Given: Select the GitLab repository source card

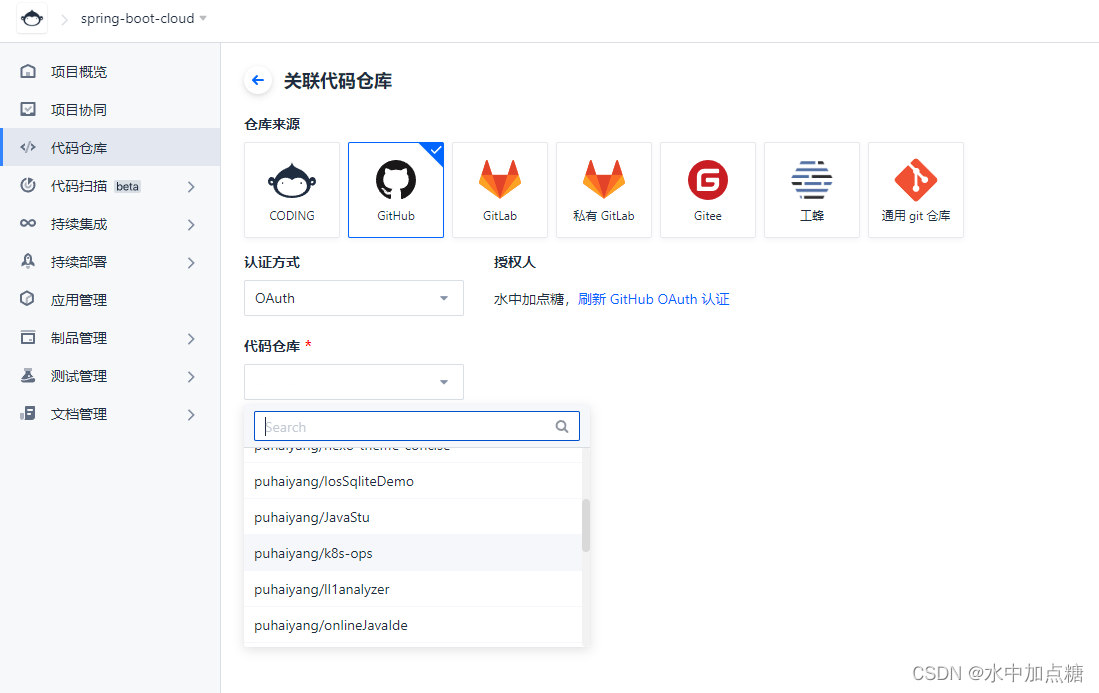Looking at the screenshot, I should click(x=500, y=190).
